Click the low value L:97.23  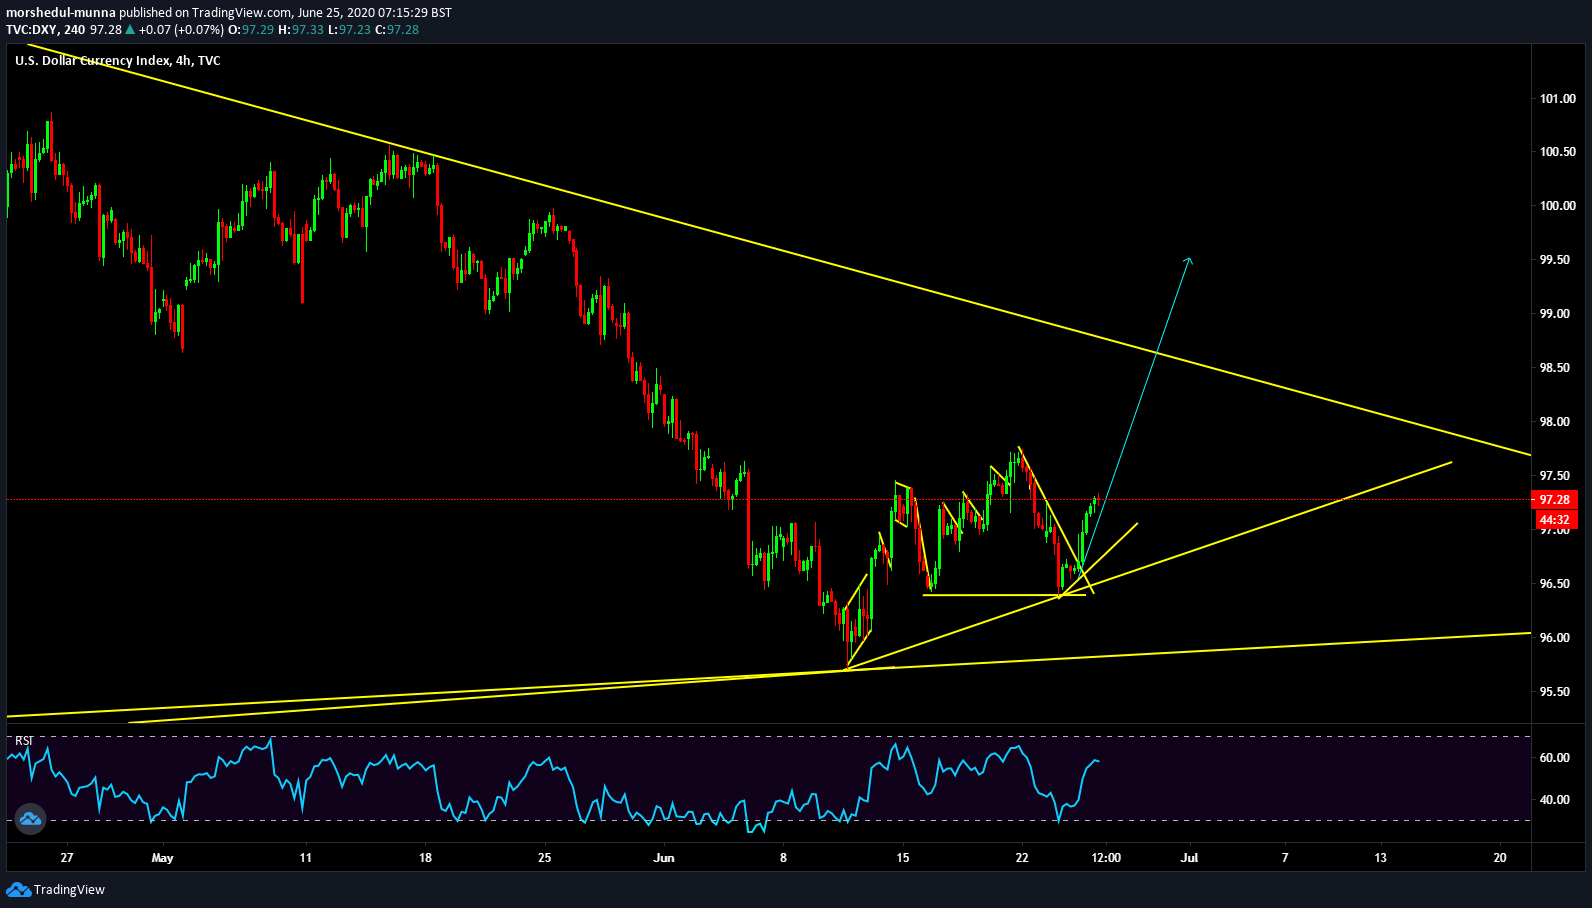349,30
